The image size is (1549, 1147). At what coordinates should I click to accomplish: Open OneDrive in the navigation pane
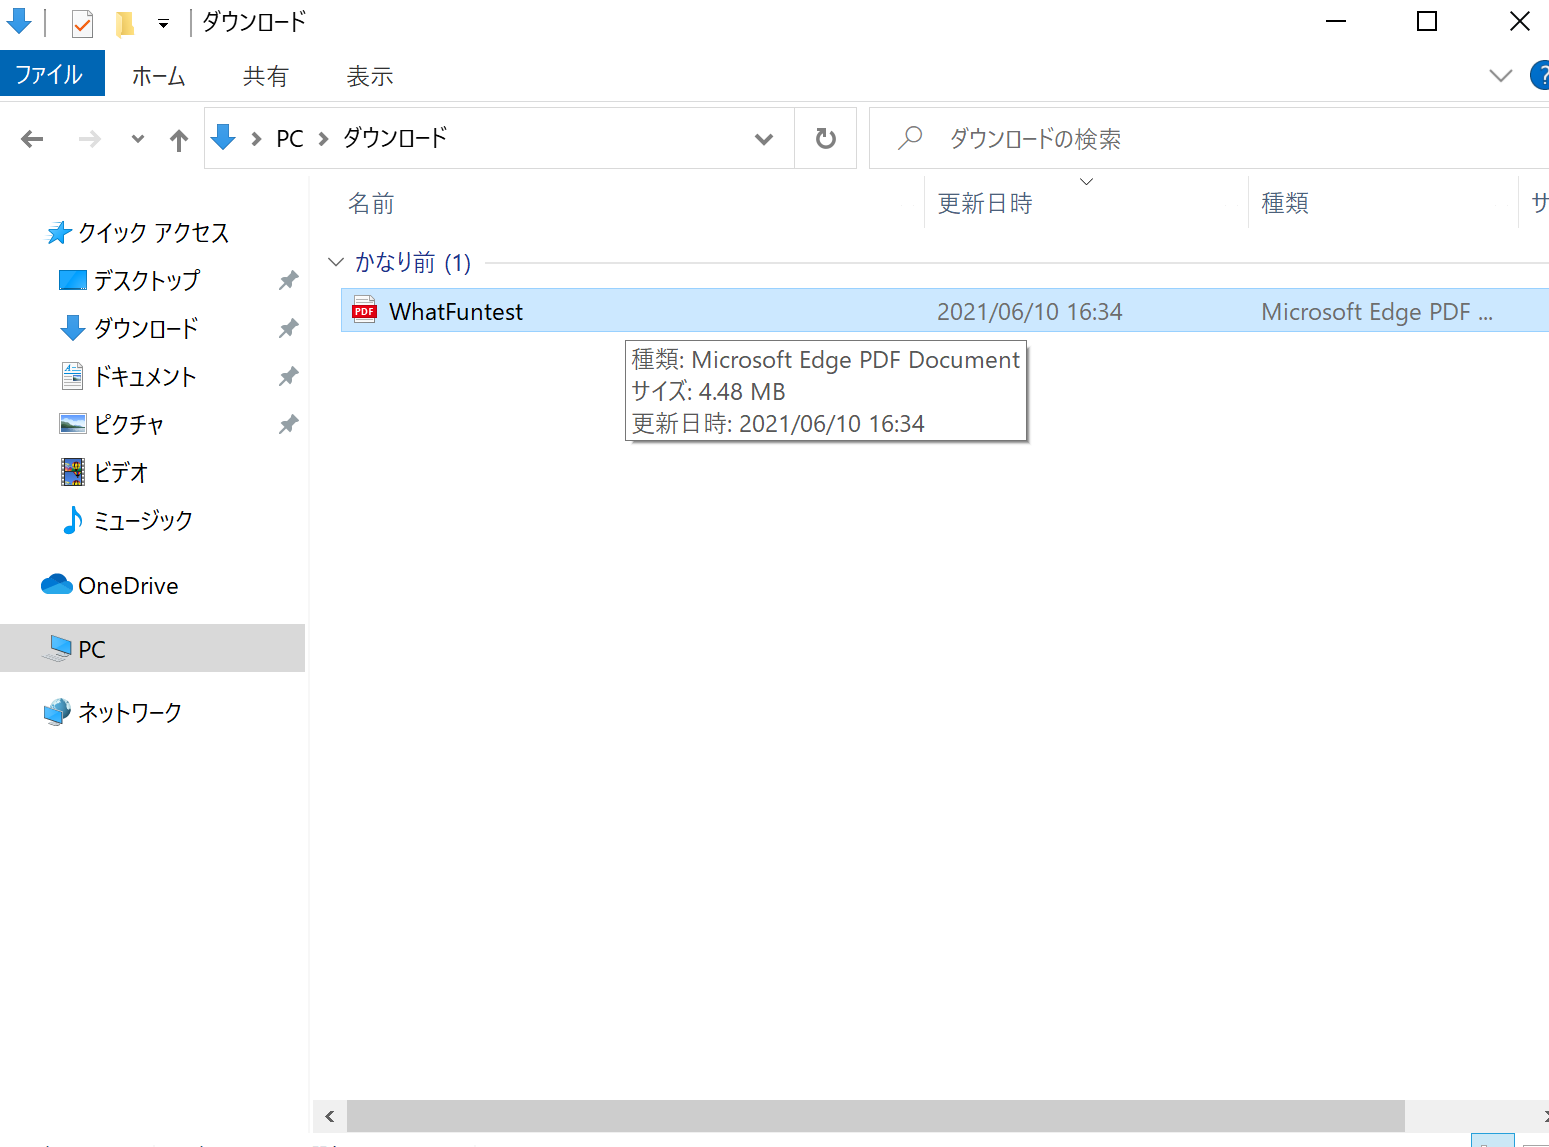point(128,586)
